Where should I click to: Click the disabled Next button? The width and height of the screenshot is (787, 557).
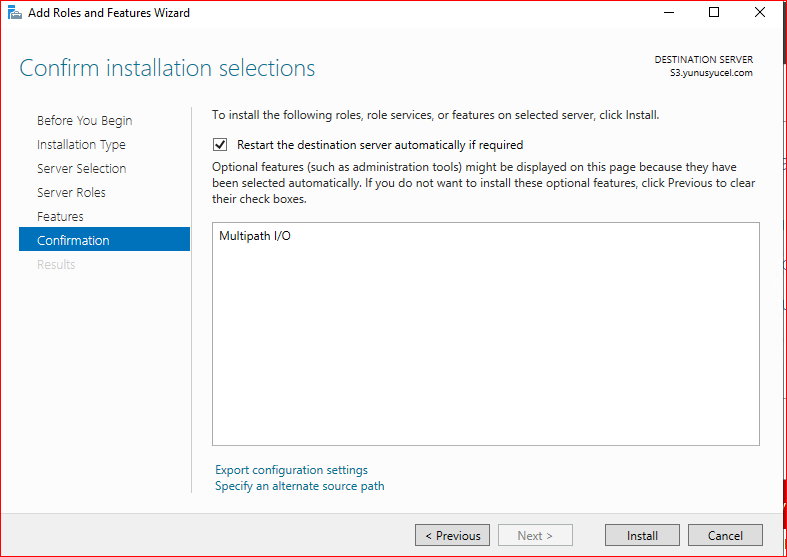[535, 535]
